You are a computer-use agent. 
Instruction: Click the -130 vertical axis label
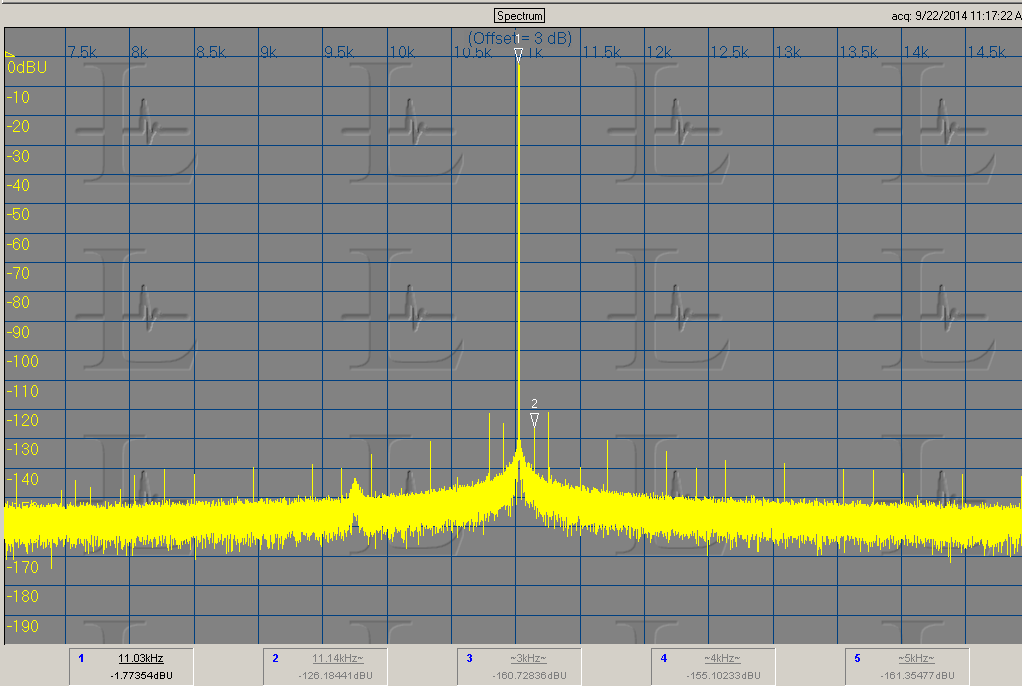(23, 449)
